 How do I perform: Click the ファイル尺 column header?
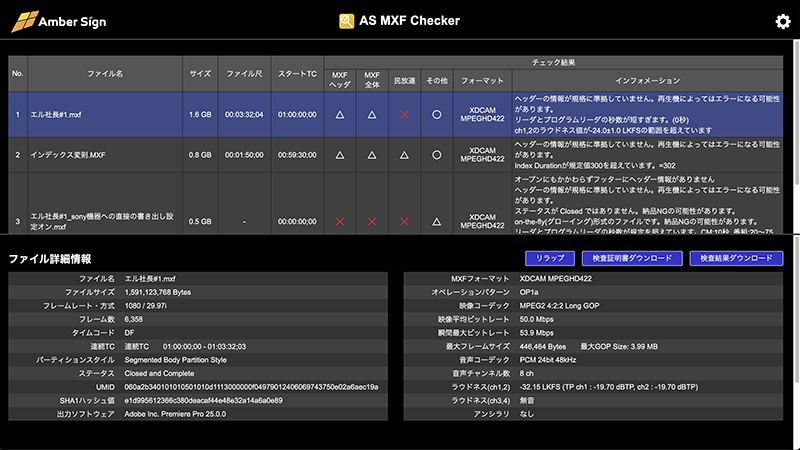tap(244, 73)
